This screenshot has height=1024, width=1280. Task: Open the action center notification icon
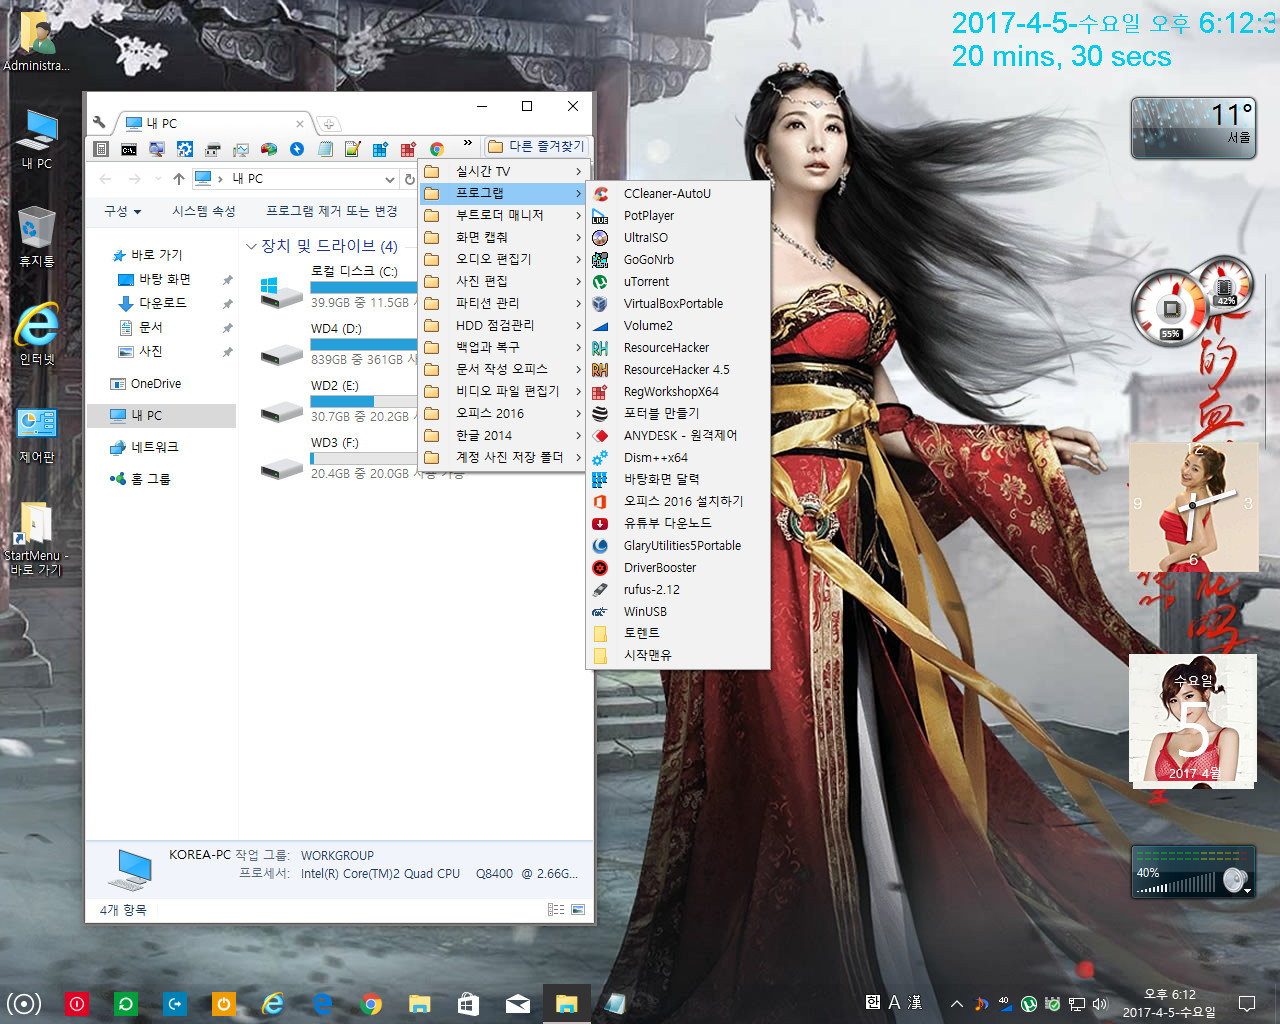click(x=1247, y=1004)
